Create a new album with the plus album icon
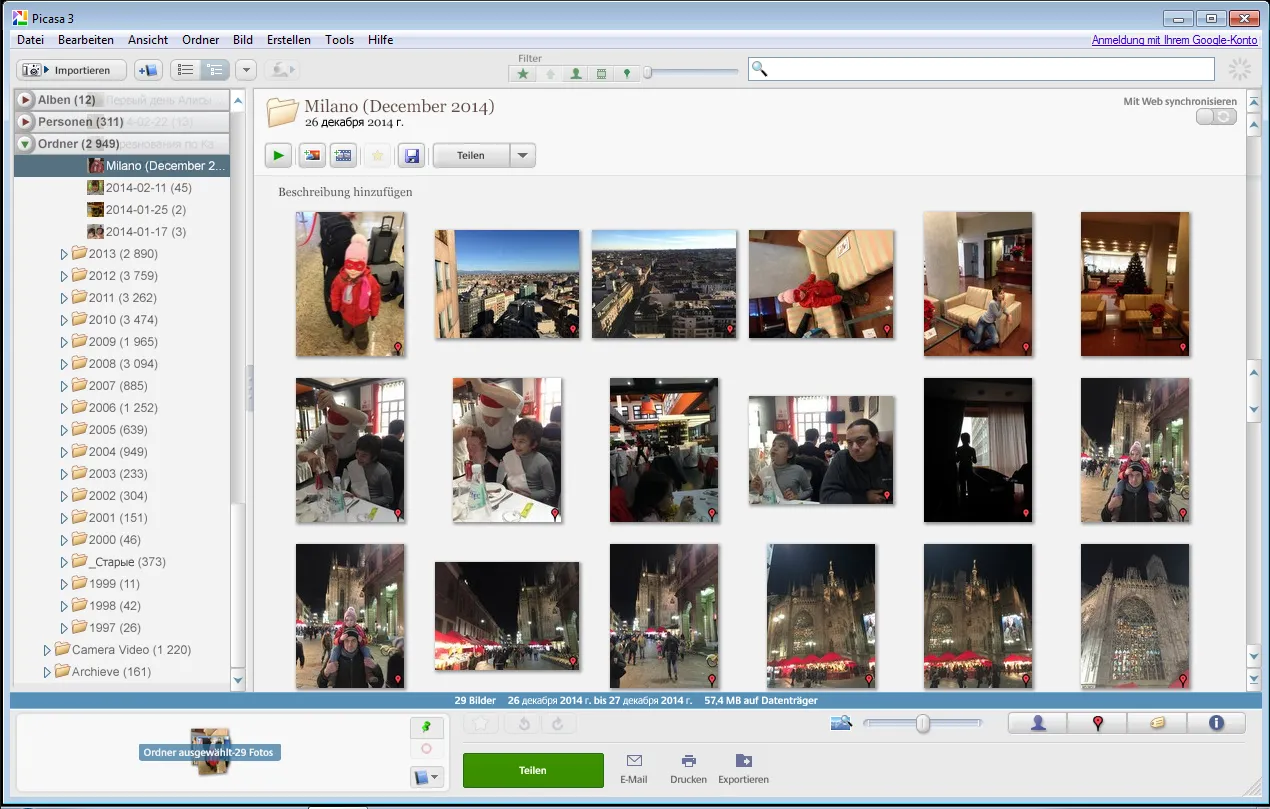Viewport: 1270px width, 809px height. tap(148, 70)
